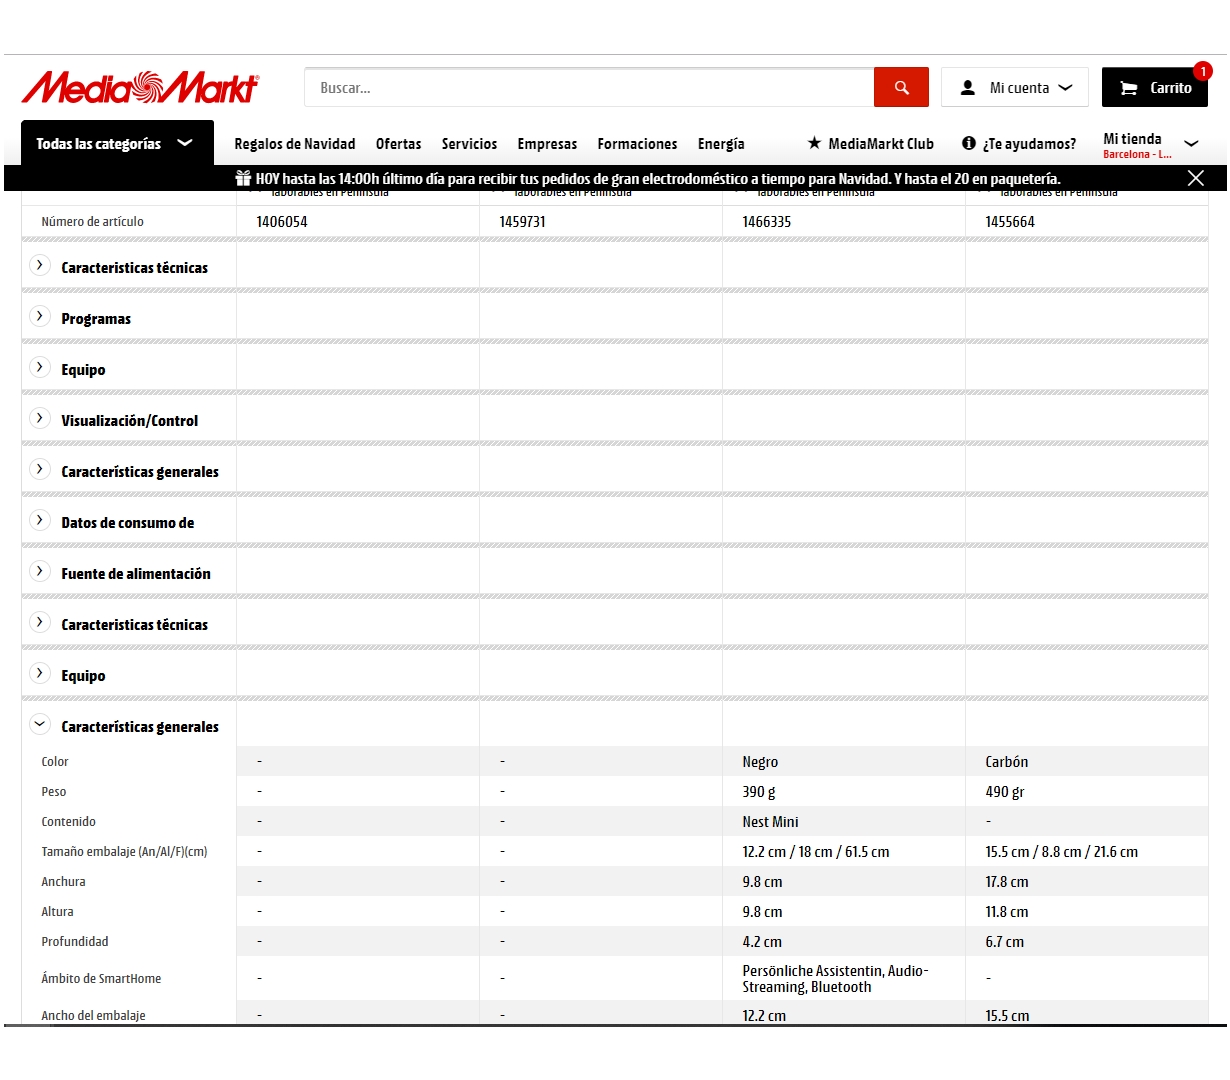Click the Mi cuenta user icon
1230x1080 pixels.
(x=967, y=88)
